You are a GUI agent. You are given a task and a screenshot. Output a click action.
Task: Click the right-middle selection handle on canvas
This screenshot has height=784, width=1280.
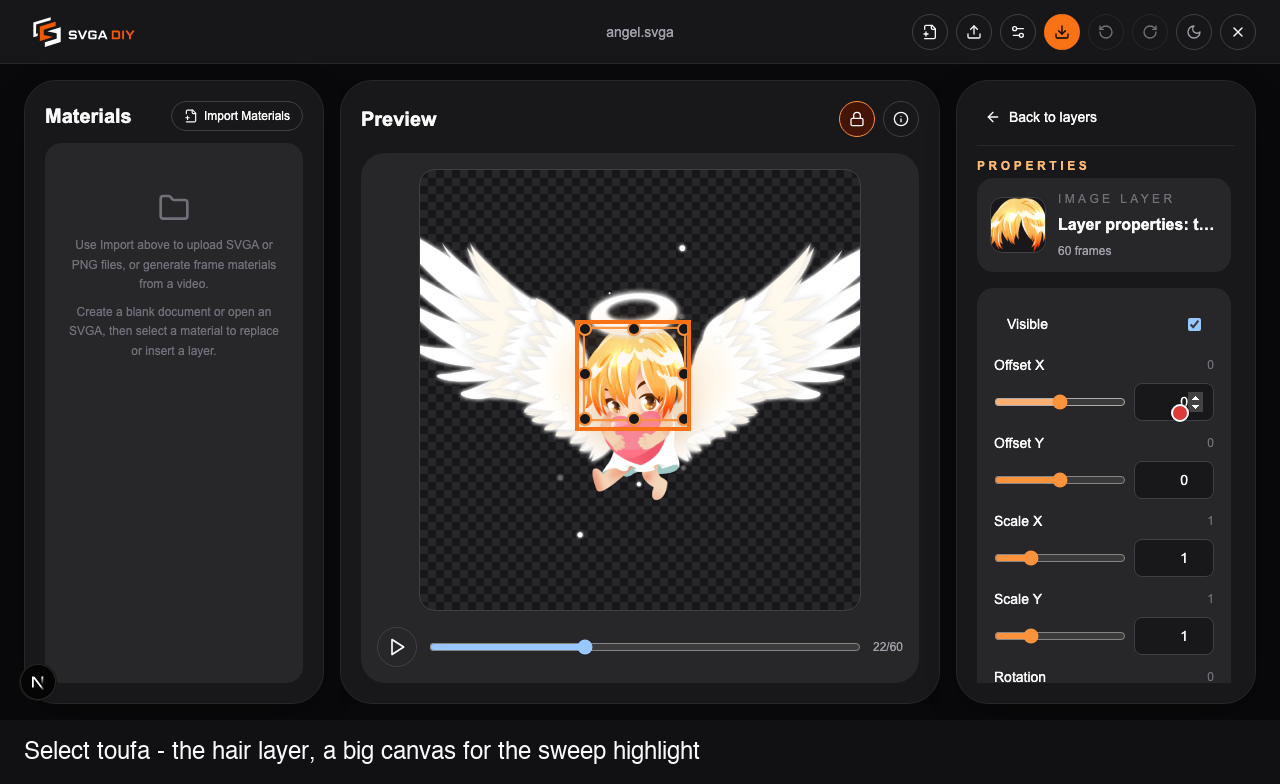click(x=683, y=374)
